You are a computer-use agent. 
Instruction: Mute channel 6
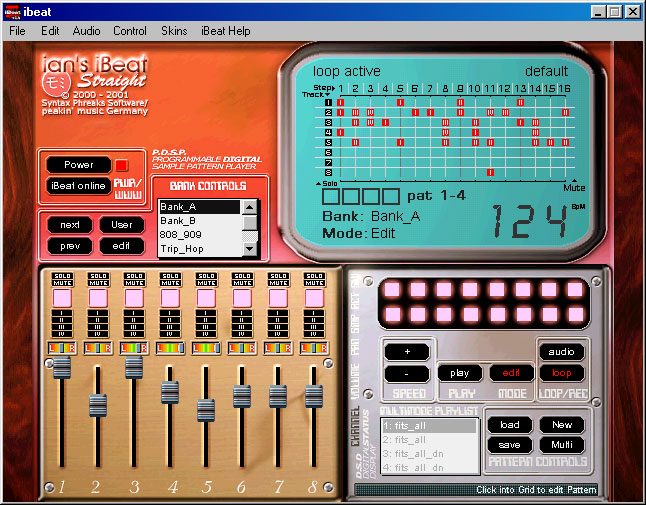point(243,283)
